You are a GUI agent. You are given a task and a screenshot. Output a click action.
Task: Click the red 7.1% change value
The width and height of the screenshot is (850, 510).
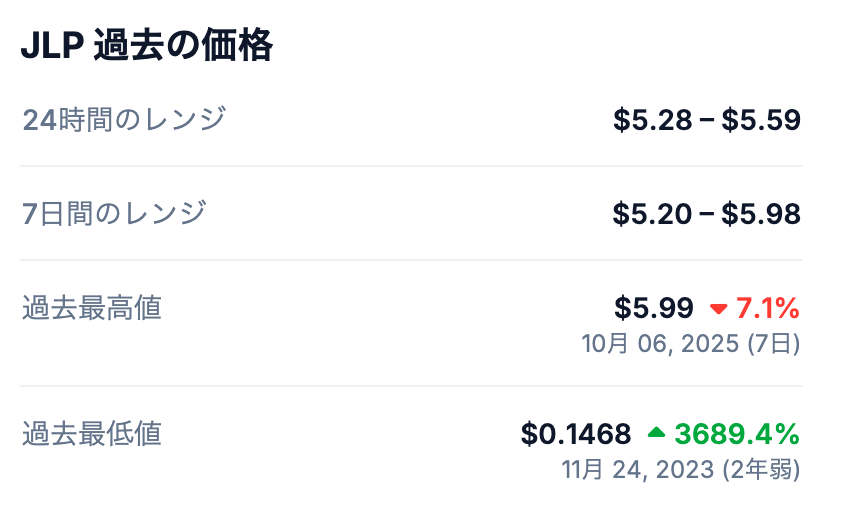tap(768, 307)
